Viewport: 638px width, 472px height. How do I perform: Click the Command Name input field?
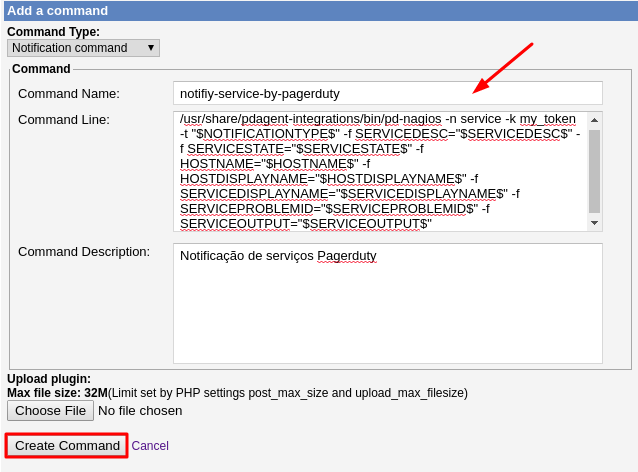(387, 93)
